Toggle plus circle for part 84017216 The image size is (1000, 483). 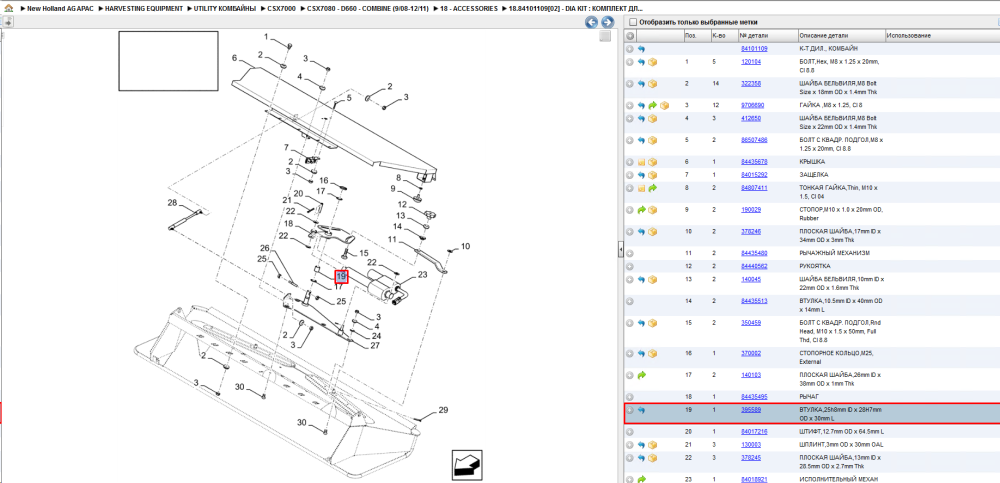[630, 432]
